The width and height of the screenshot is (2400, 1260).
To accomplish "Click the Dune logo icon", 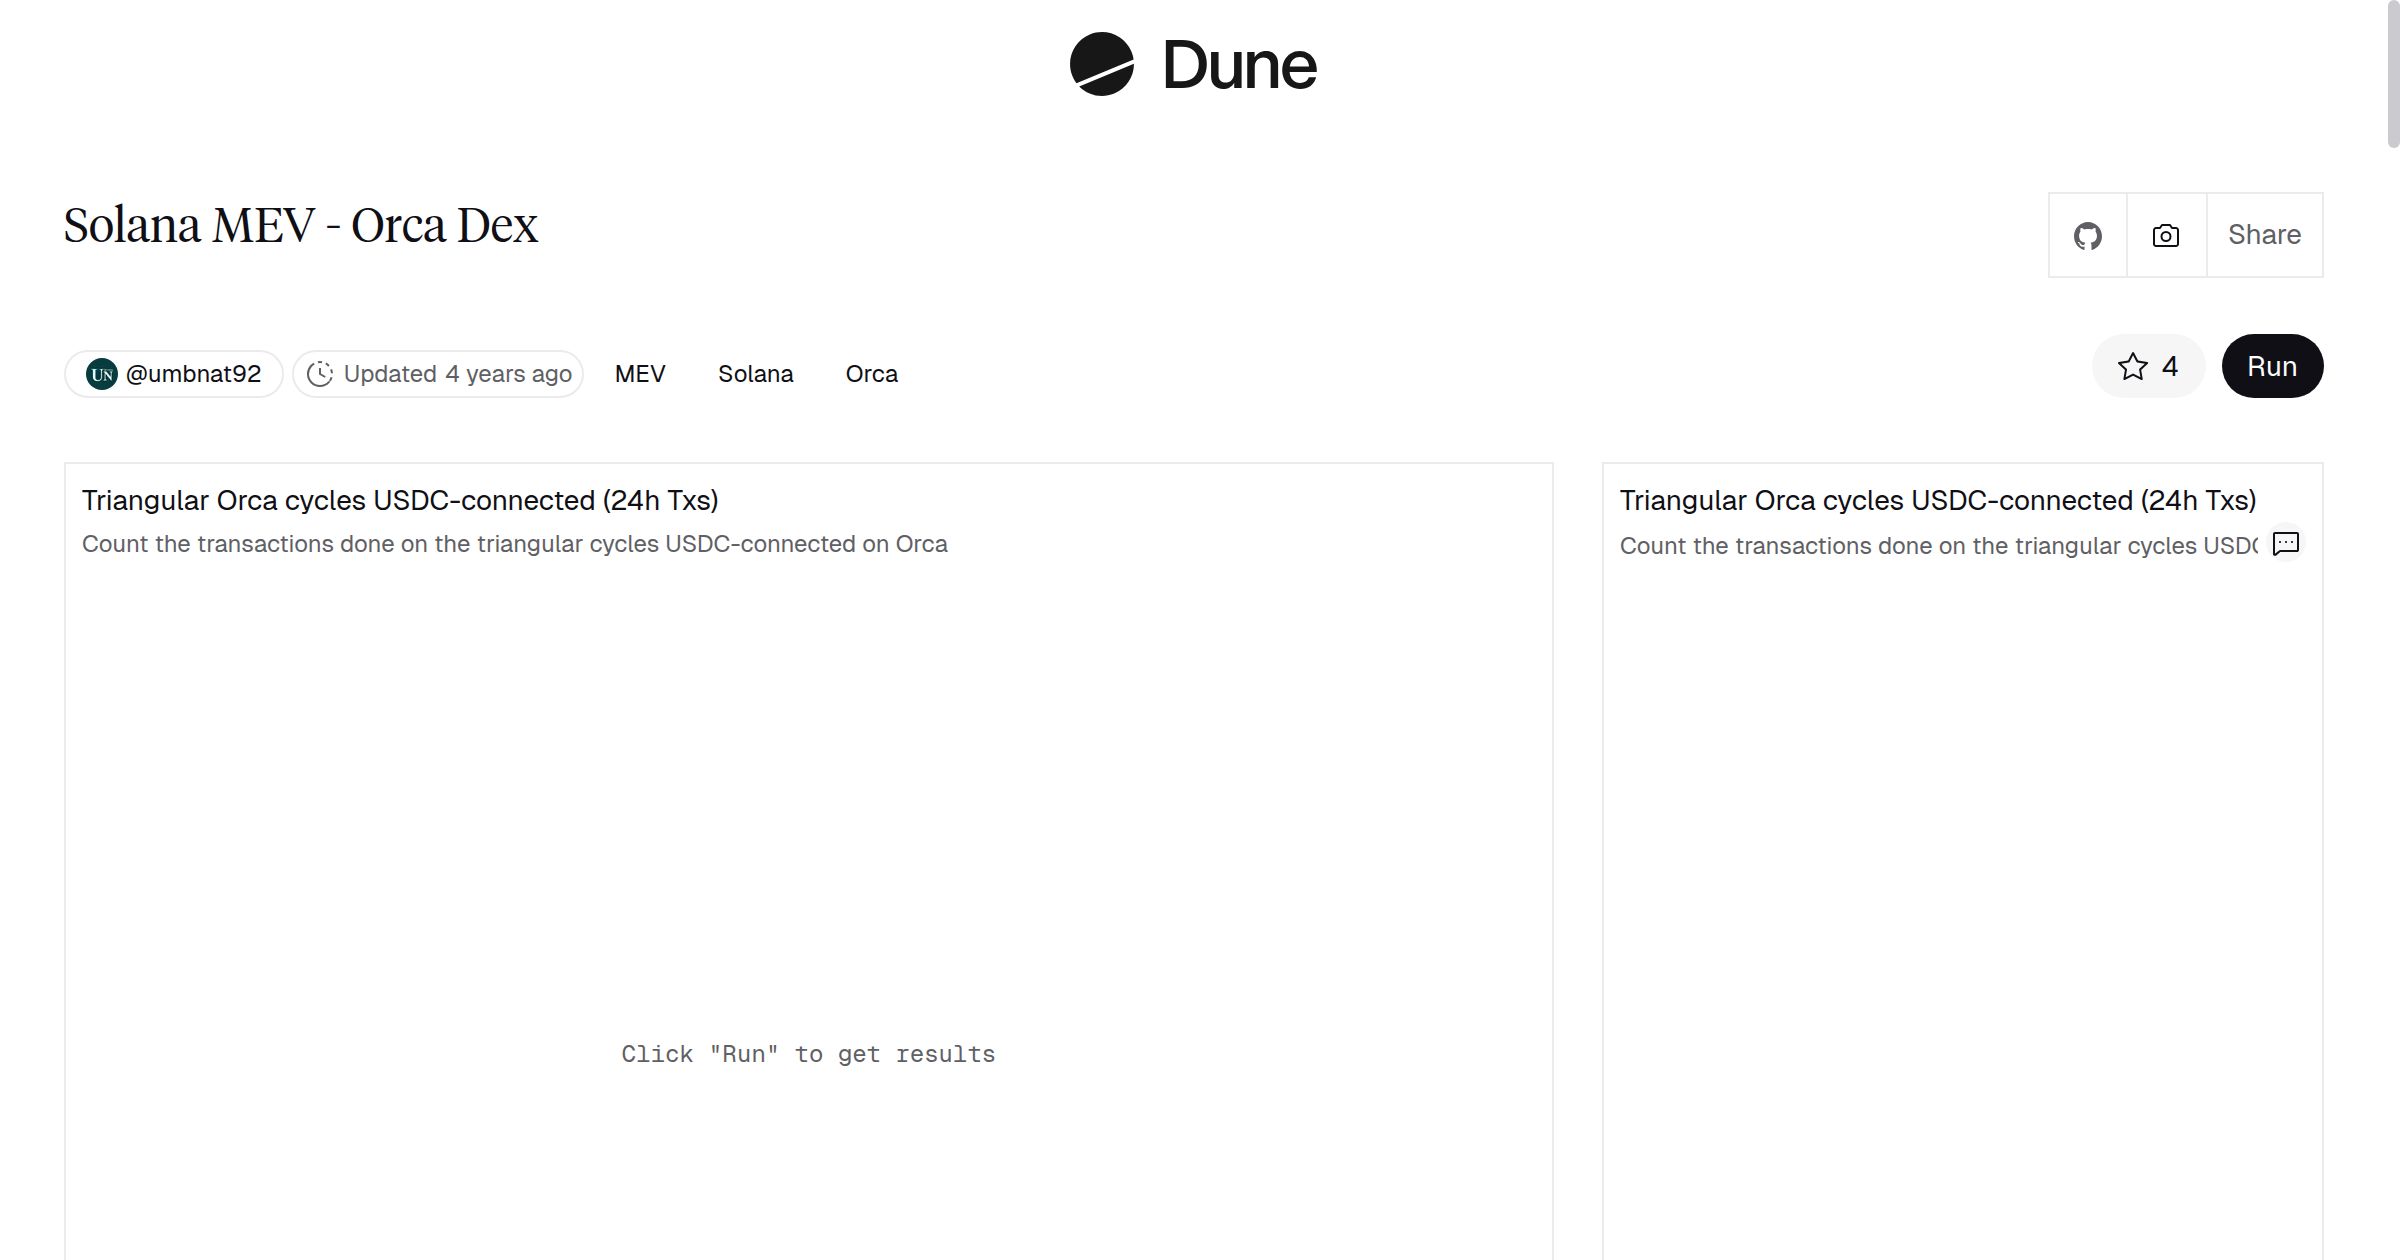I will click(1101, 64).
